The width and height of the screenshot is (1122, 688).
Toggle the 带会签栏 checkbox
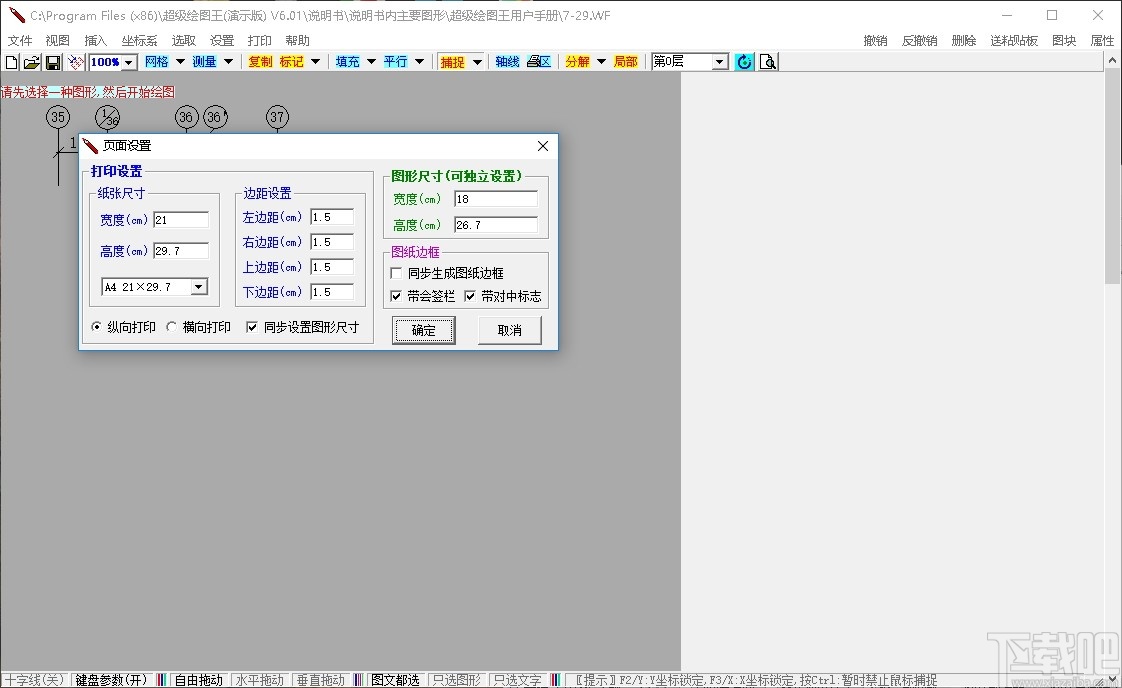point(396,296)
